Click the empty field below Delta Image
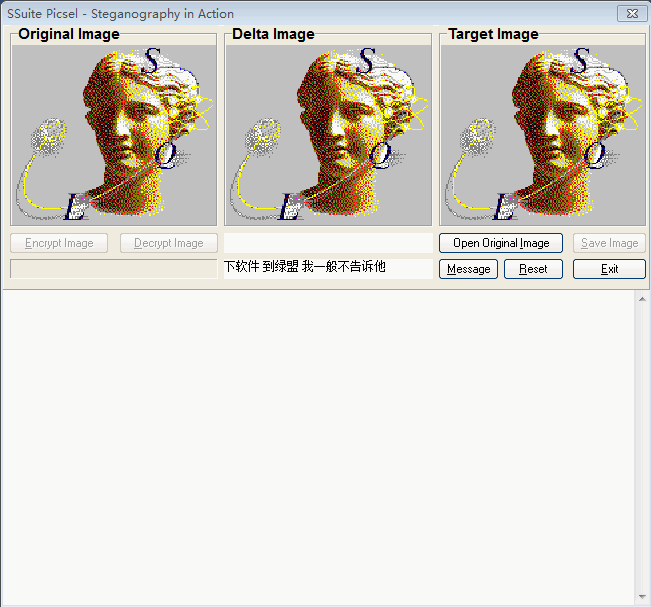Viewport: 651px width, 607px height. [328, 243]
